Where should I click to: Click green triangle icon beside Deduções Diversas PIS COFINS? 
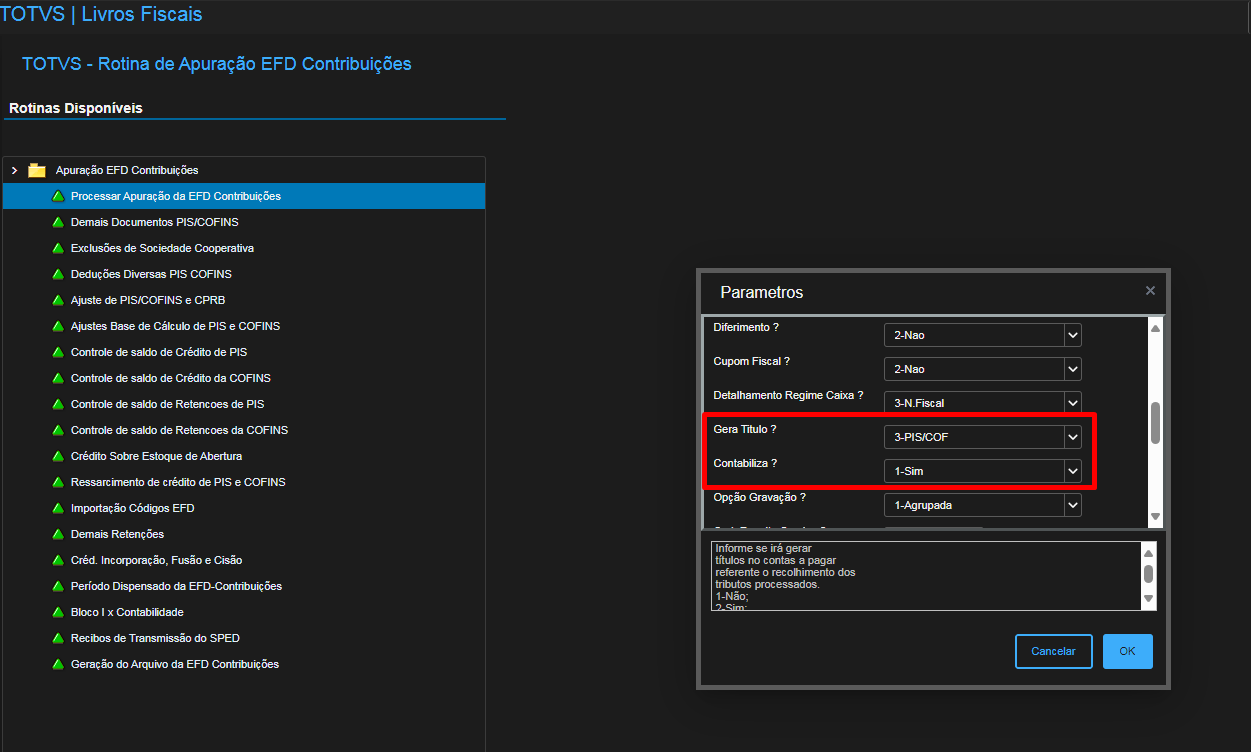58,274
